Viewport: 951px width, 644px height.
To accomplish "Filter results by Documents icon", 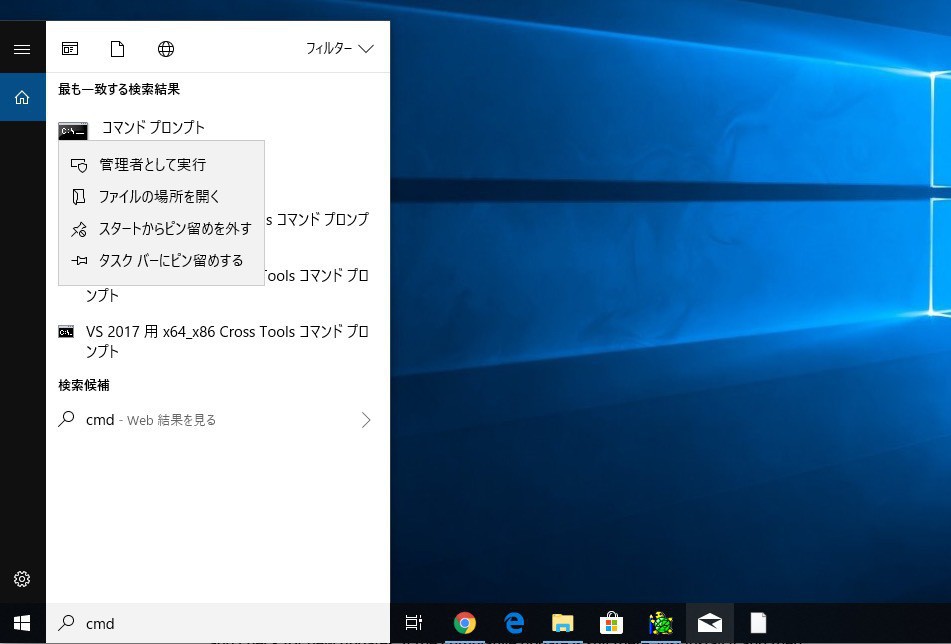I will pyautogui.click(x=118, y=49).
